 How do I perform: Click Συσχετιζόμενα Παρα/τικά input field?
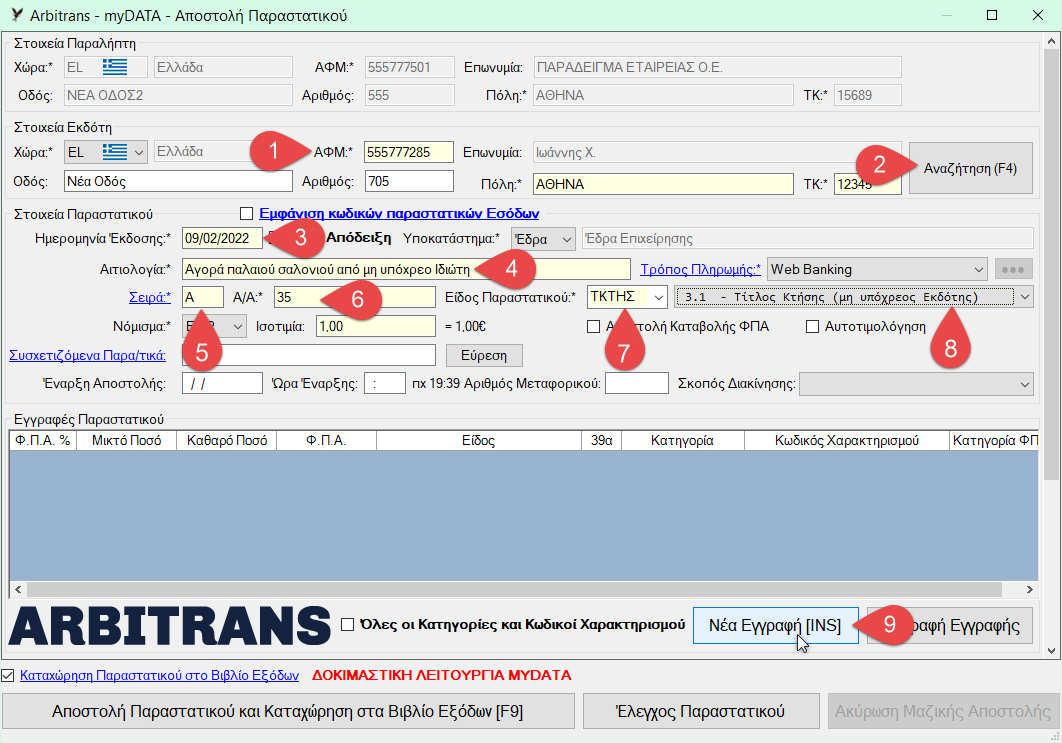coord(309,356)
